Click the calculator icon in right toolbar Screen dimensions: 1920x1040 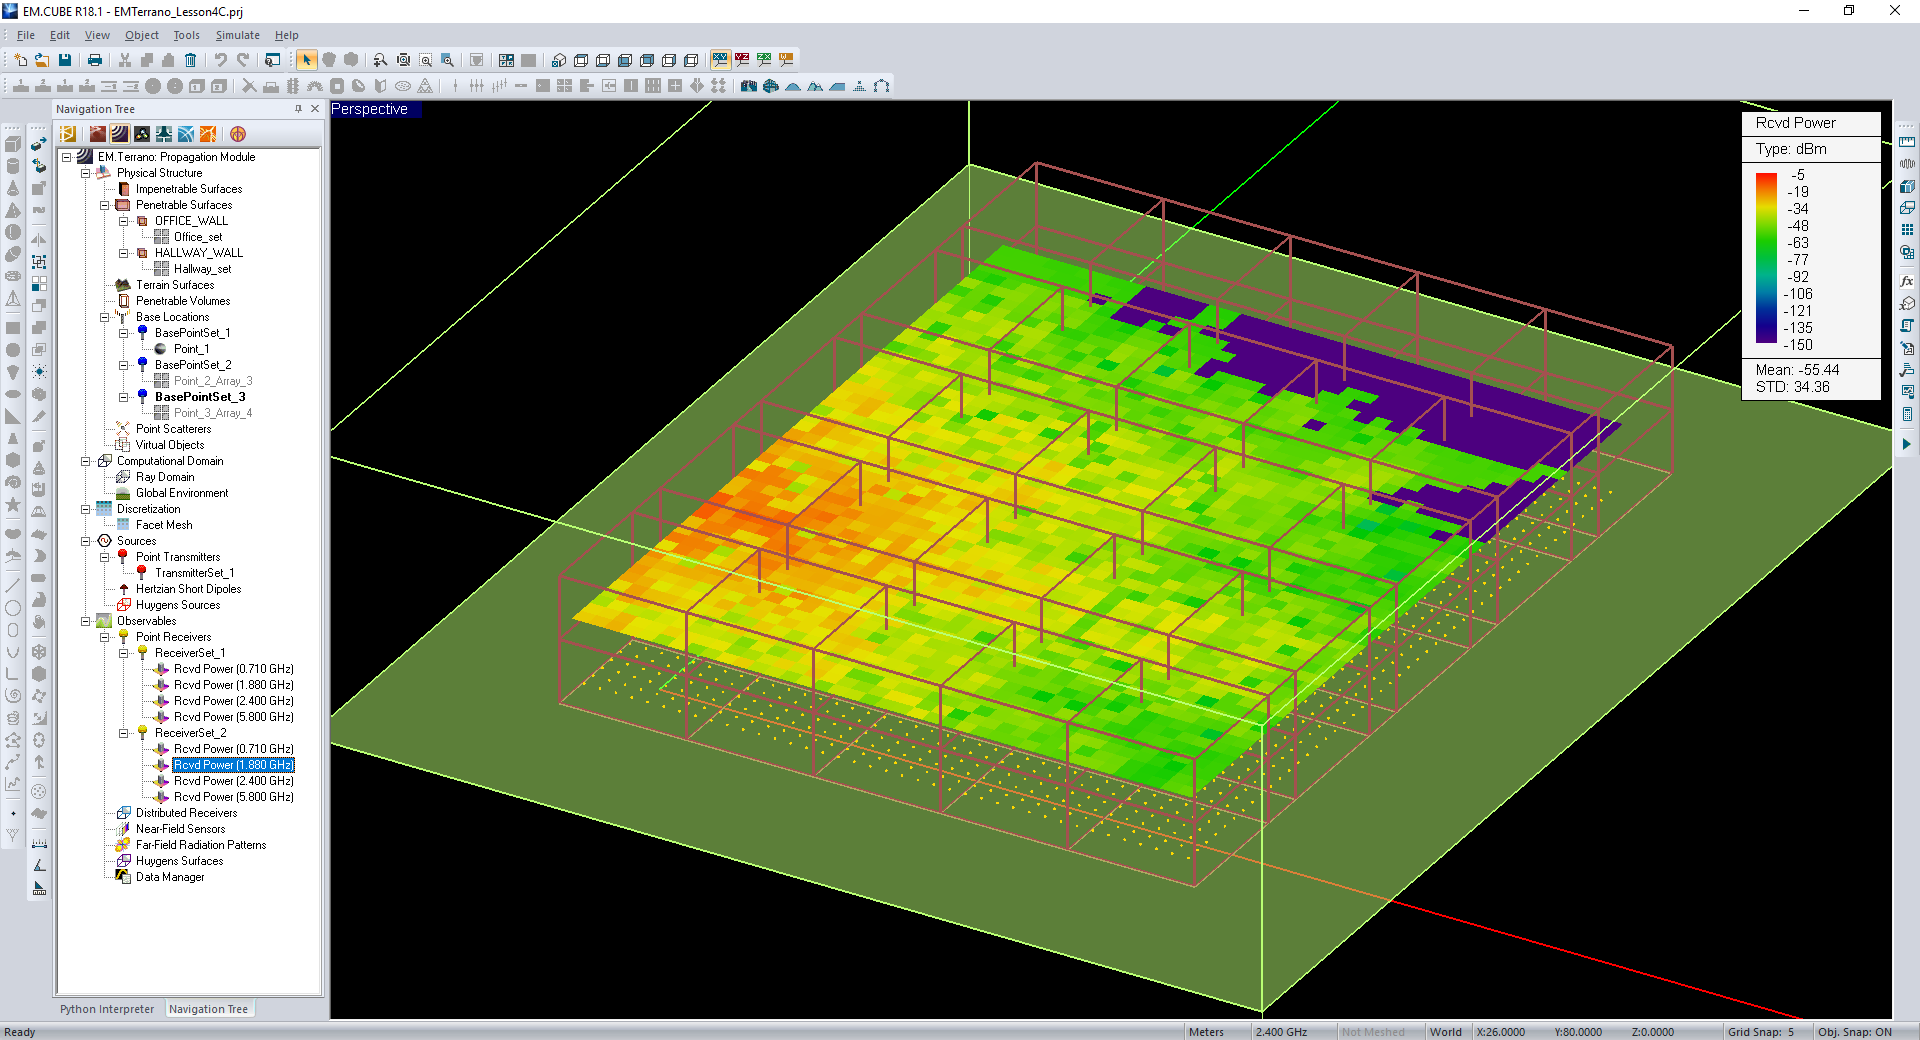(1907, 414)
